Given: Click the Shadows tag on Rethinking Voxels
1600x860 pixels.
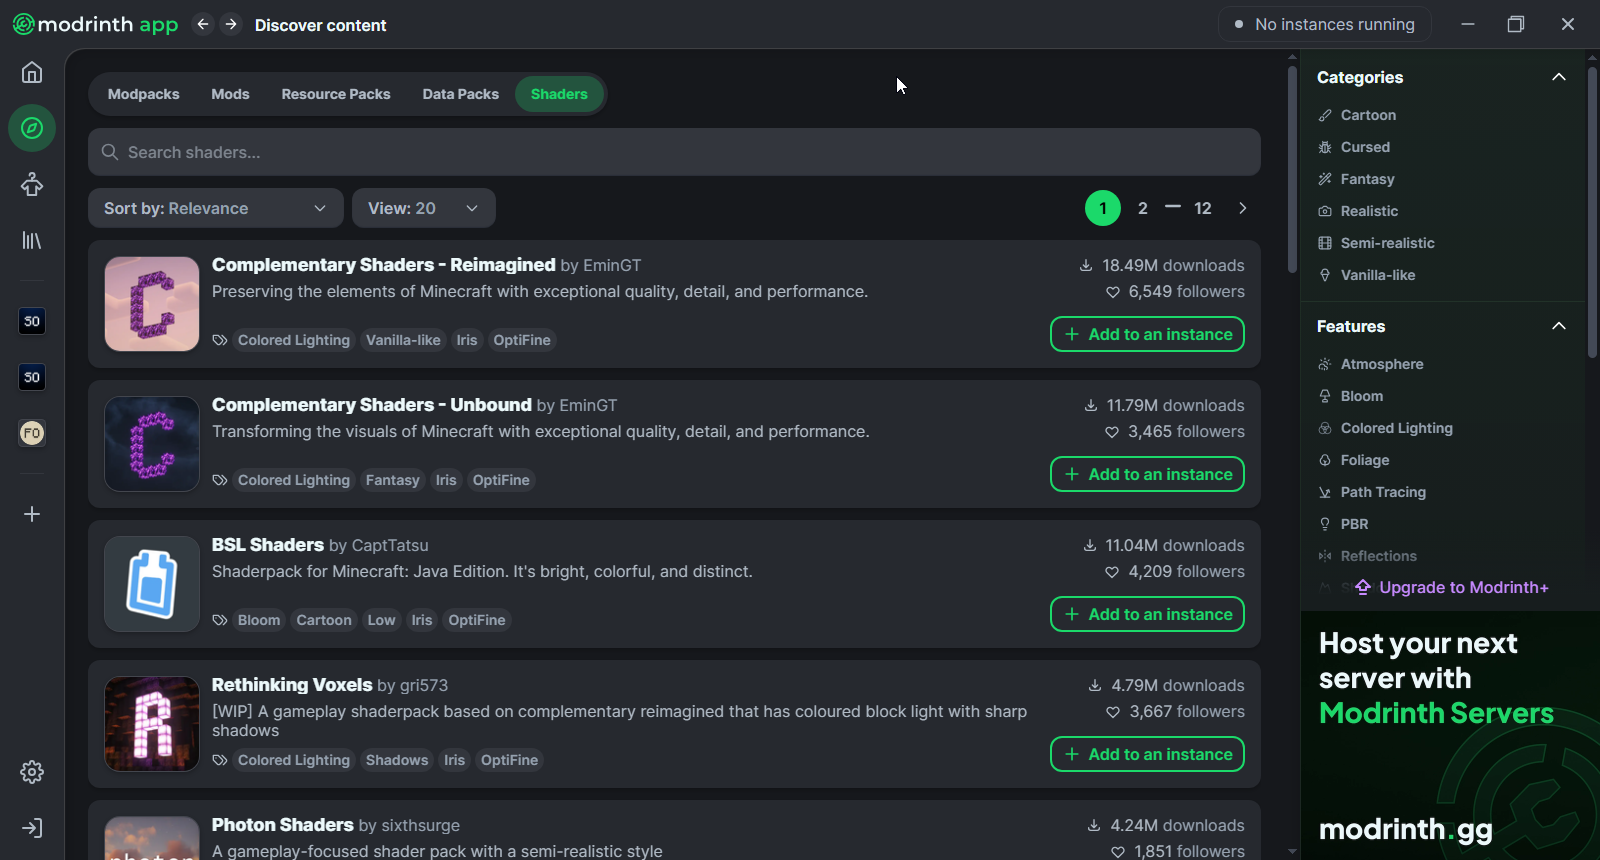Looking at the screenshot, I should pos(397,760).
